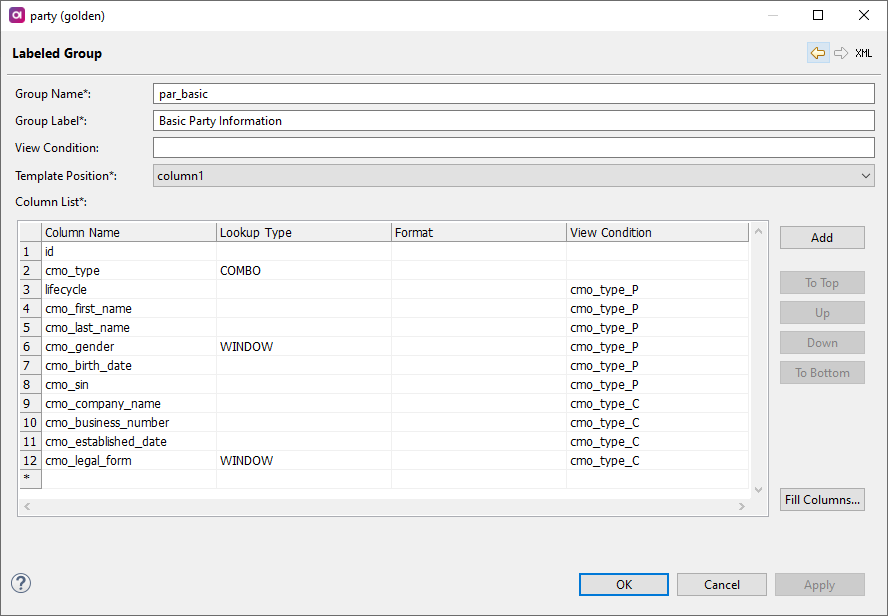888x616 pixels.
Task: Focus the empty View Condition field
Action: click(x=514, y=148)
